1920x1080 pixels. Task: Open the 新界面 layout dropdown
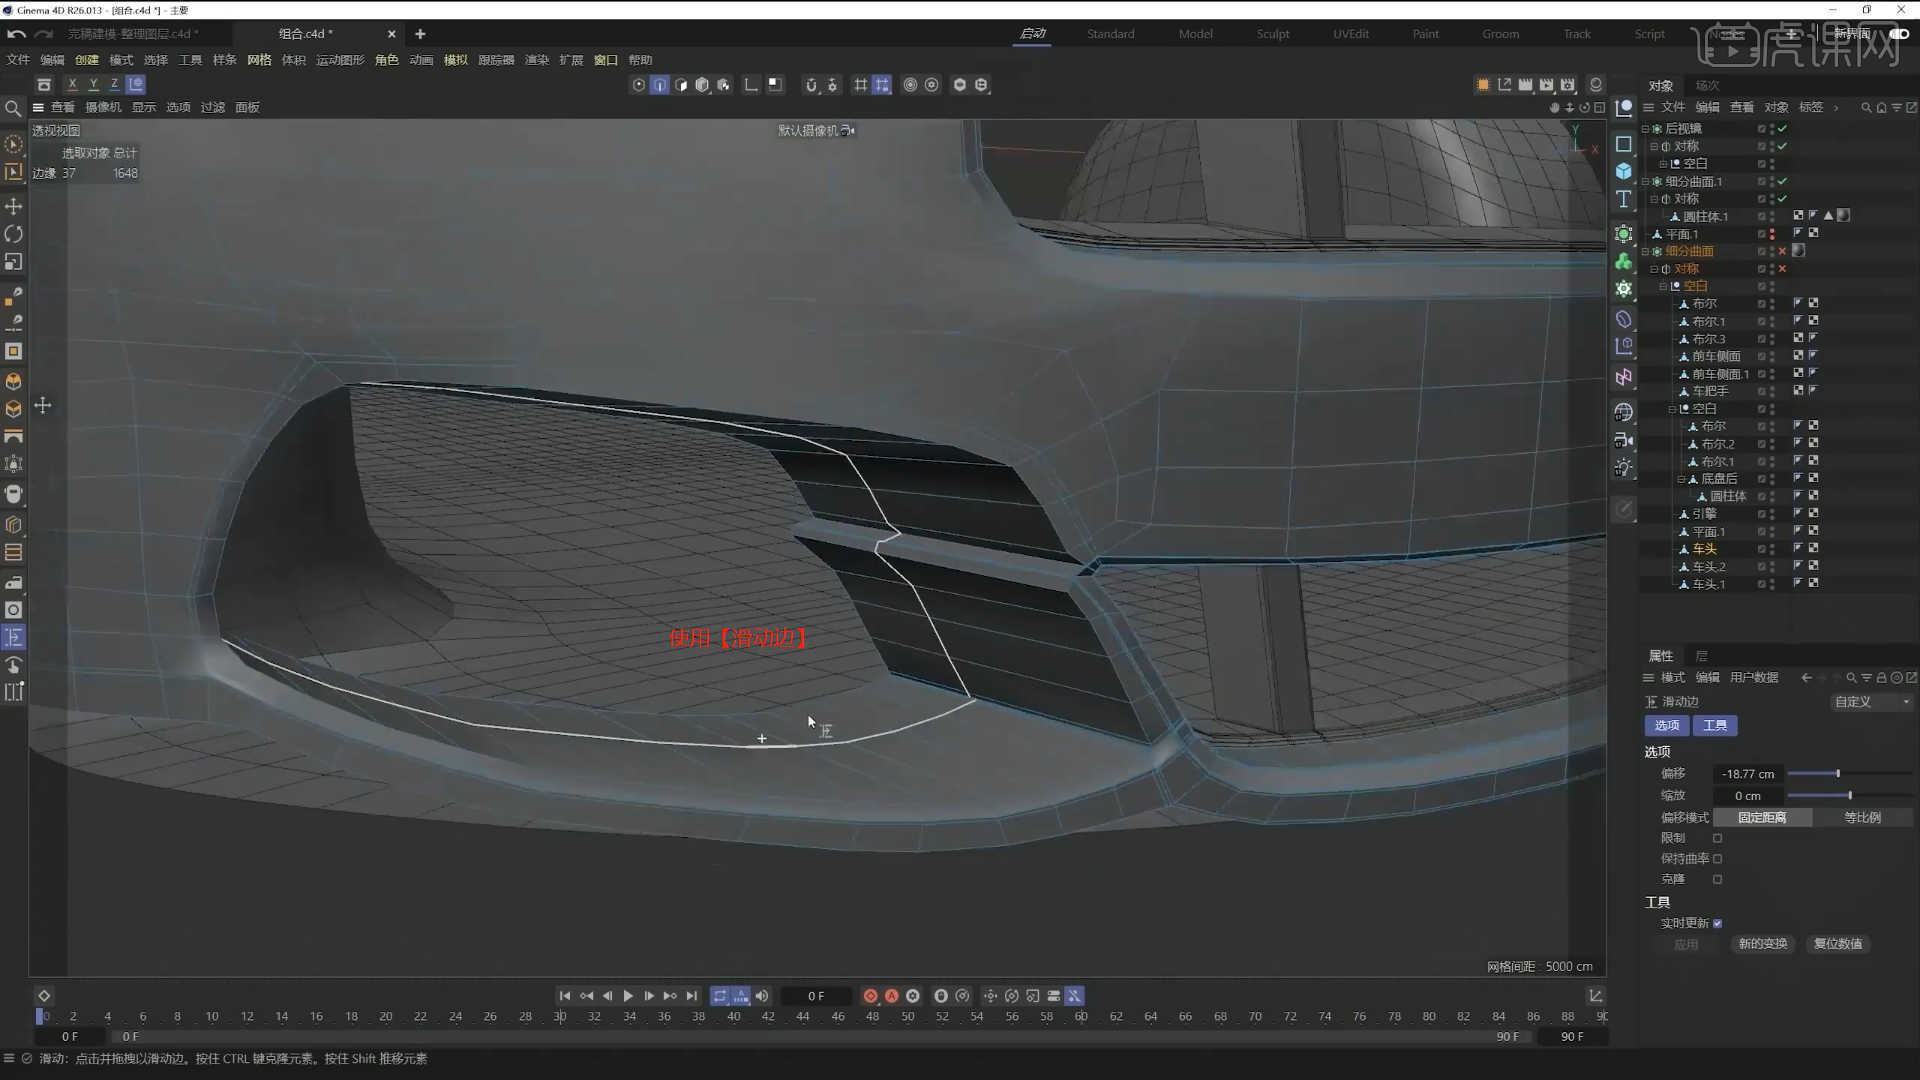[x=1852, y=34]
